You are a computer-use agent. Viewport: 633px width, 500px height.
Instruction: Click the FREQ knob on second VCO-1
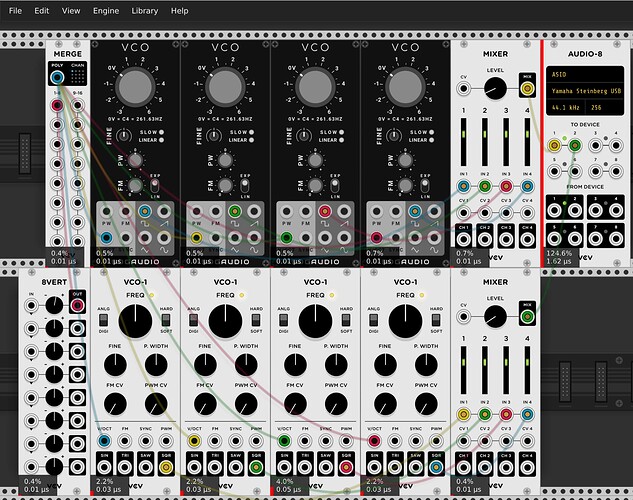click(225, 321)
